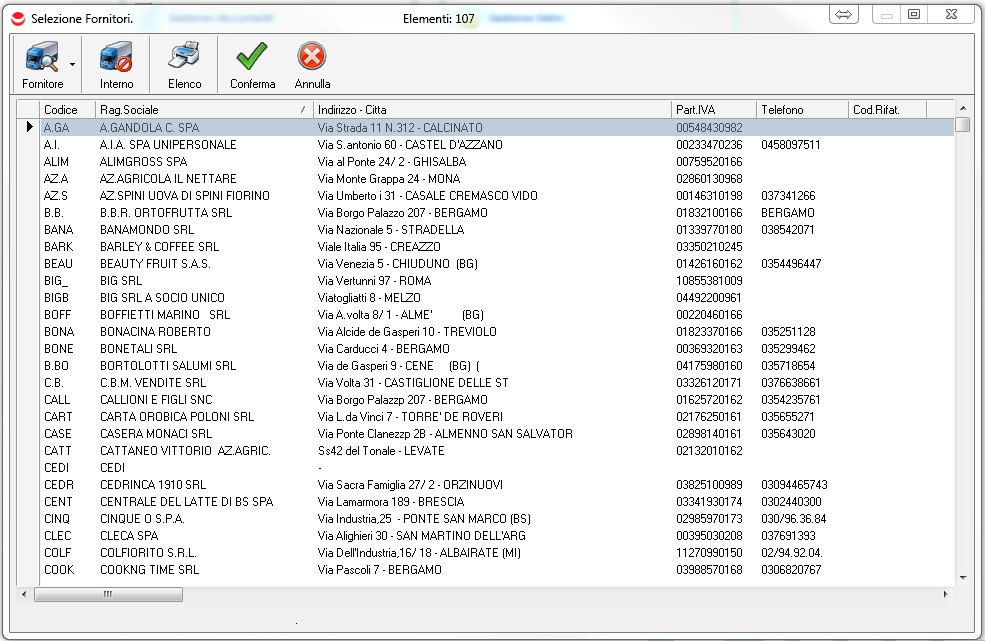Click row selector of A.GANDOLA C. SPA
This screenshot has width=985, height=641.
(29, 128)
